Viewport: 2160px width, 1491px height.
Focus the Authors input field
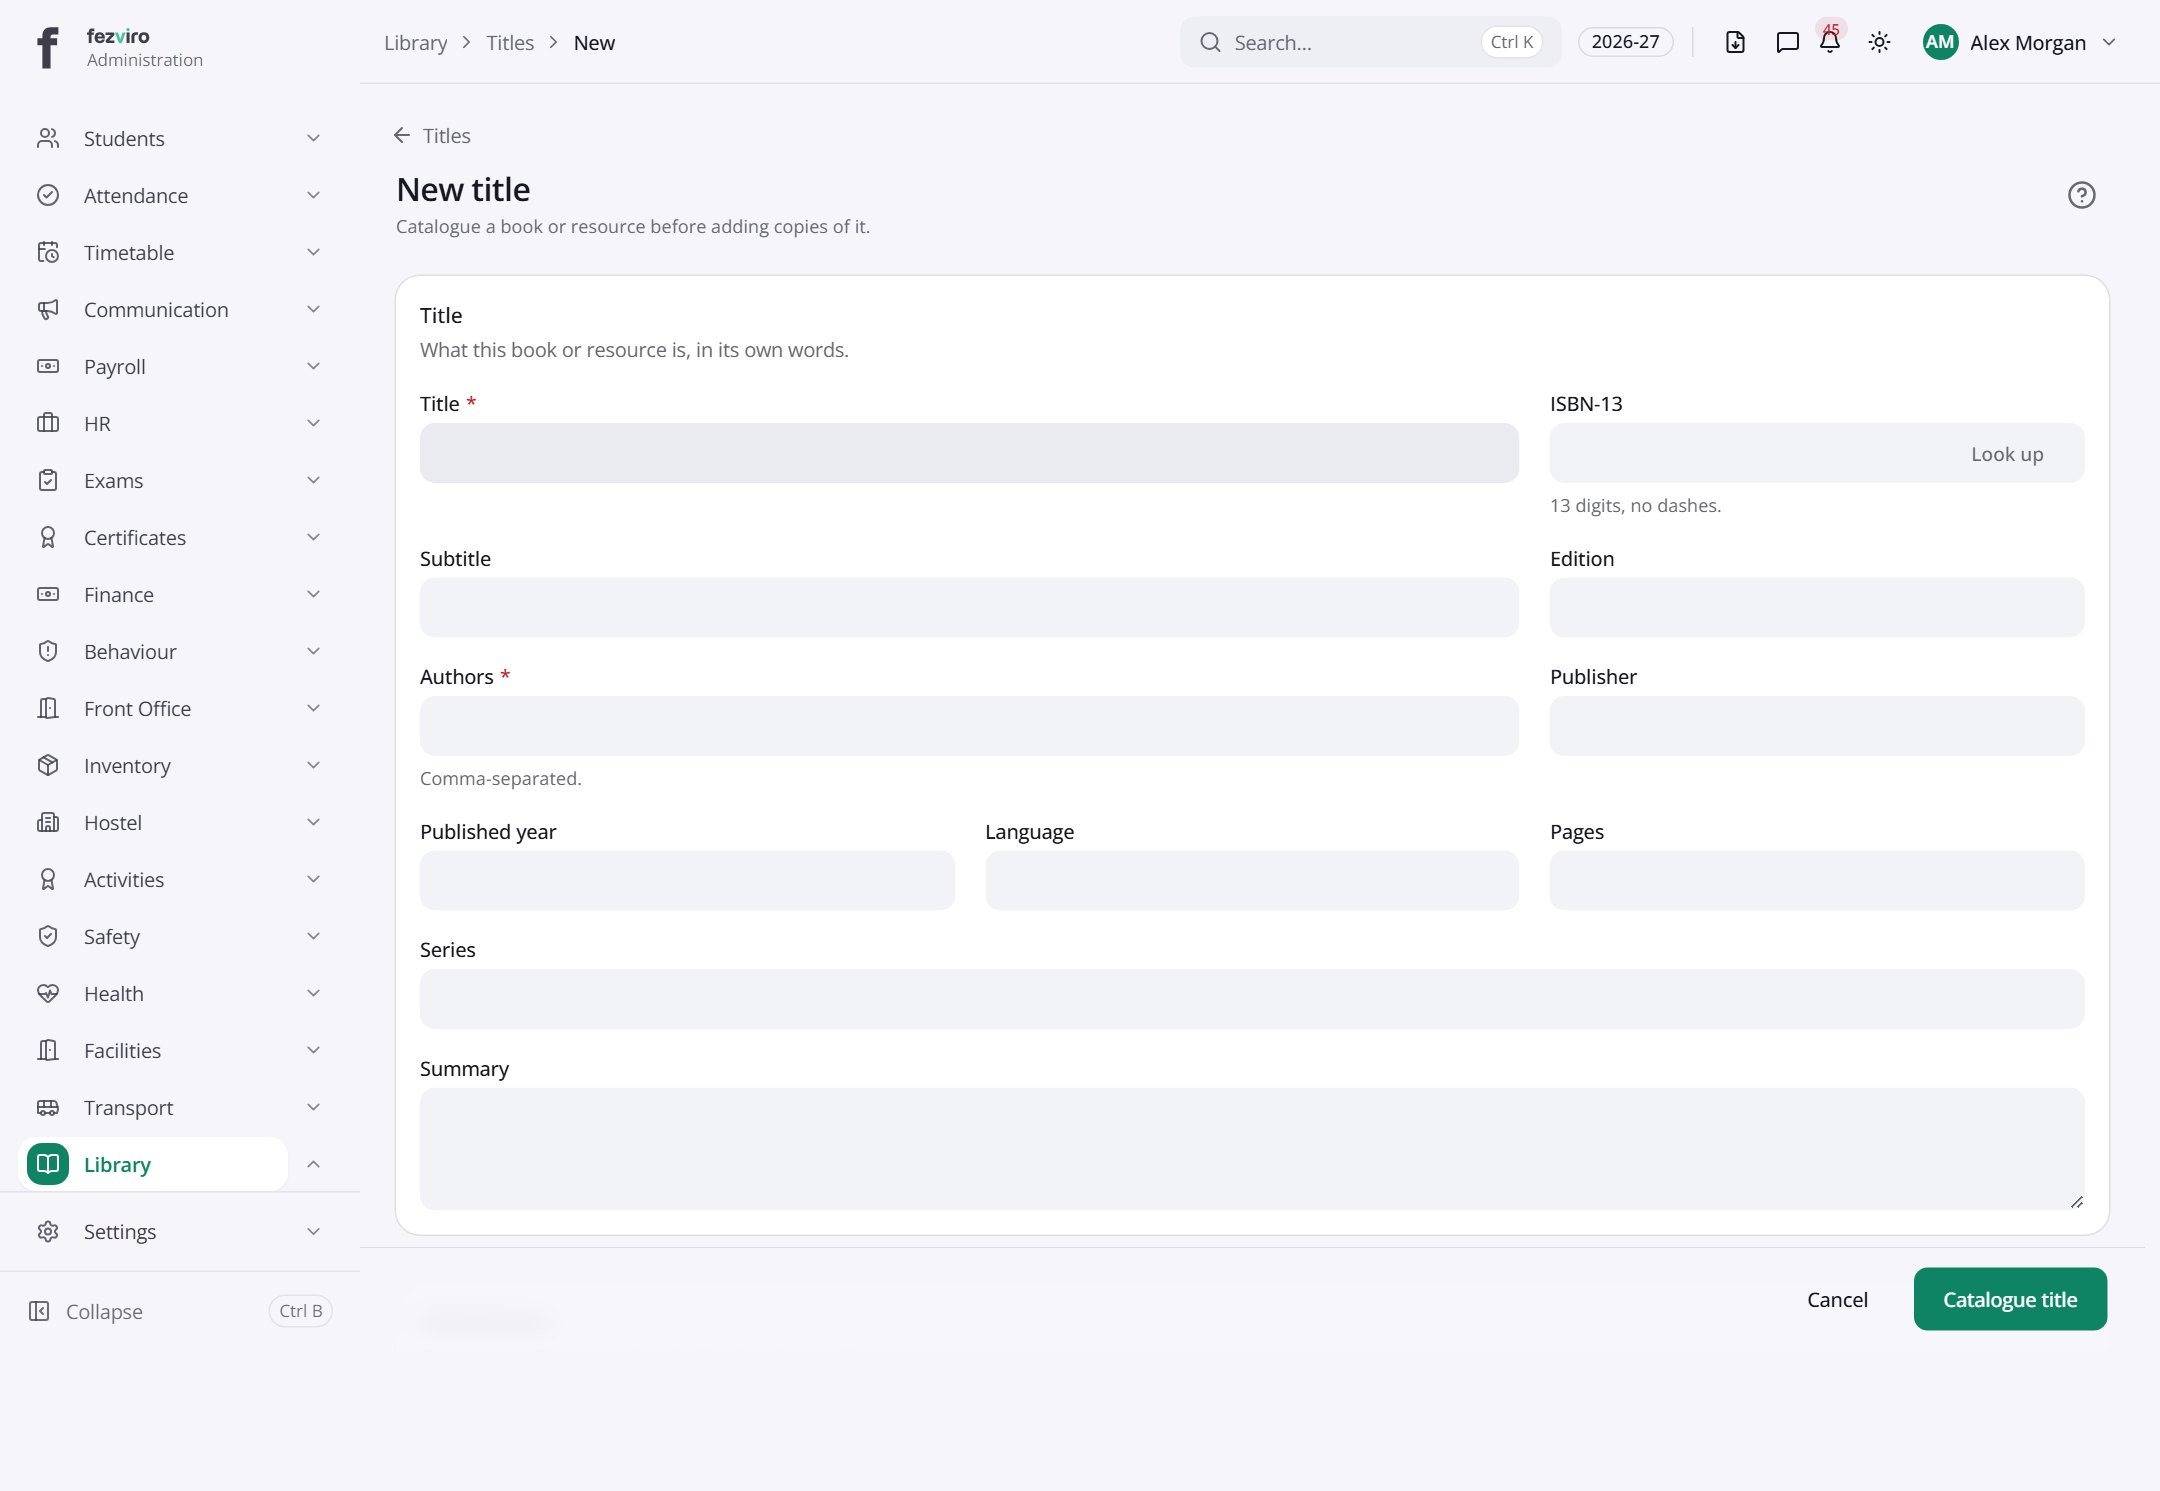pyautogui.click(x=969, y=726)
